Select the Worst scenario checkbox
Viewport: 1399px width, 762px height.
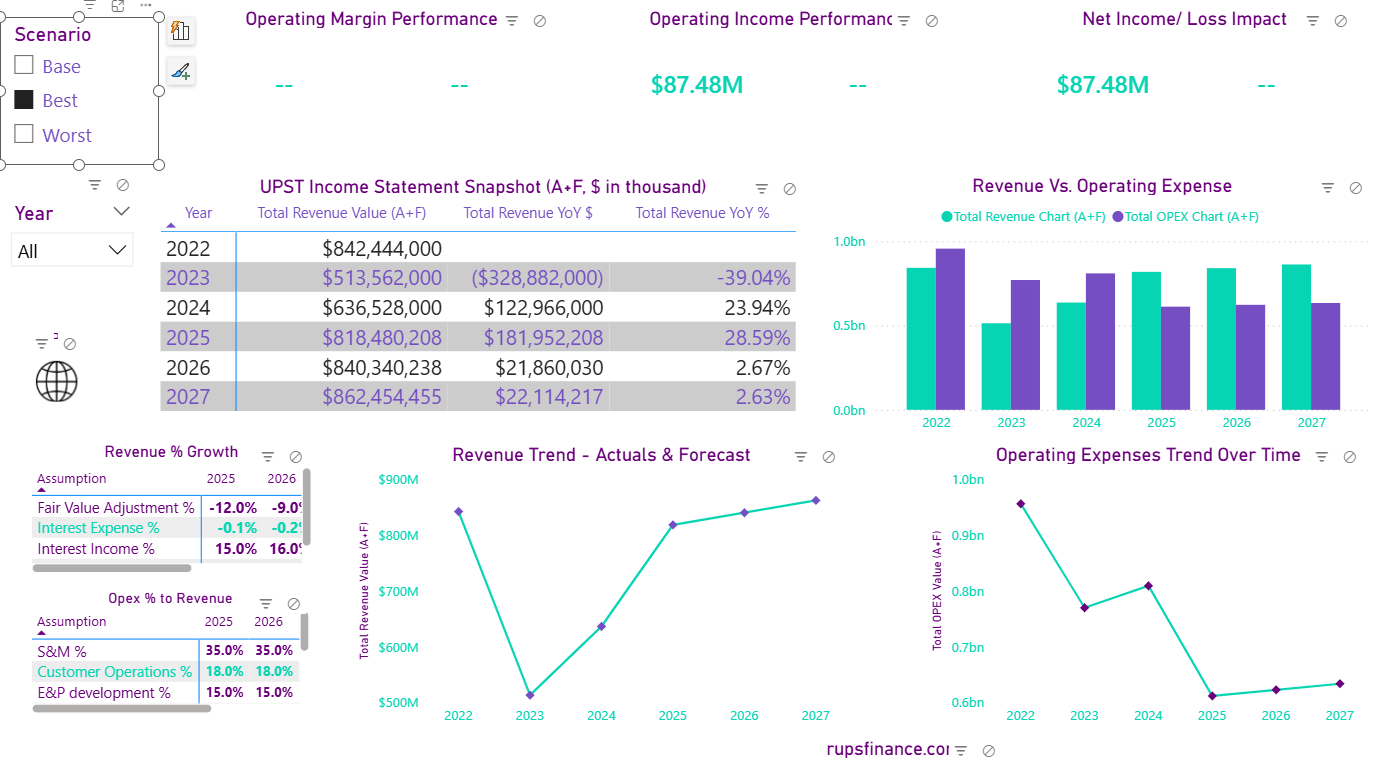click(25, 133)
